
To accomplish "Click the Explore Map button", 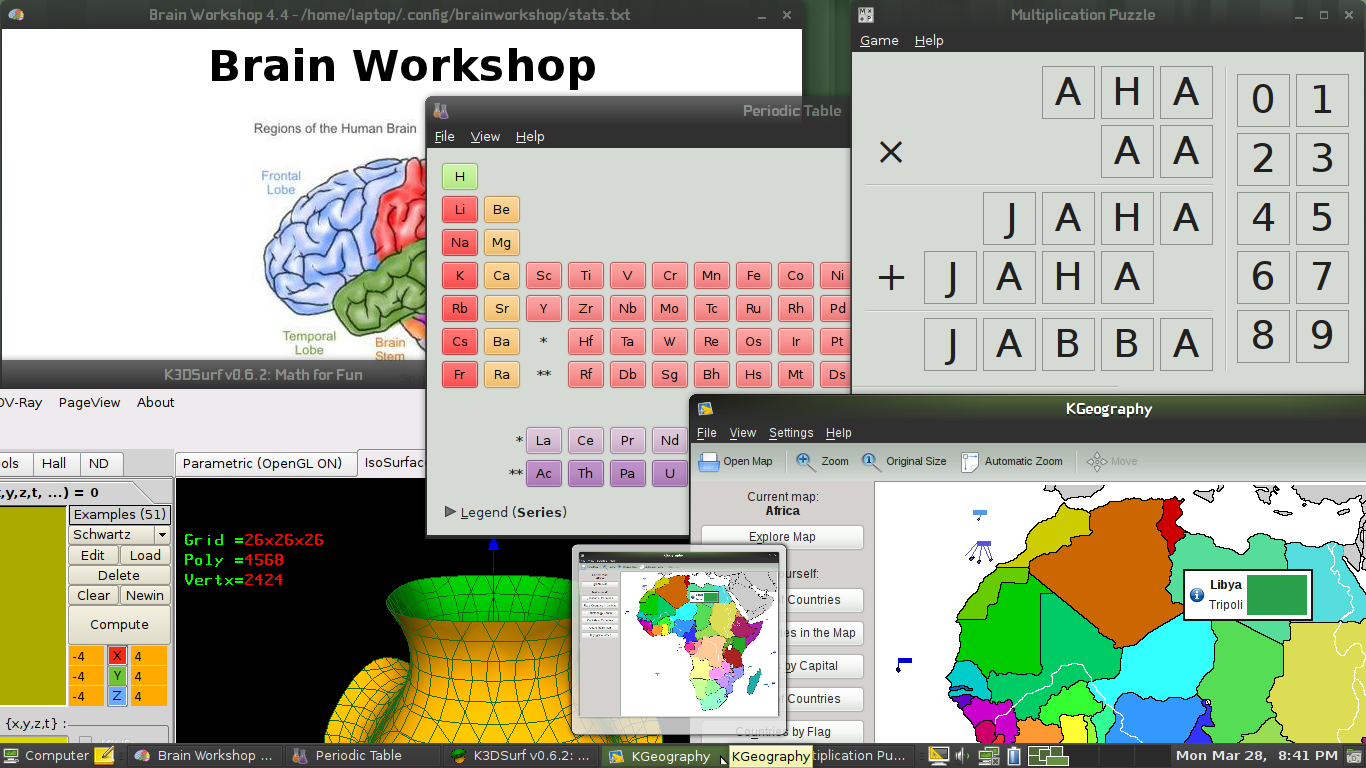I will [782, 537].
